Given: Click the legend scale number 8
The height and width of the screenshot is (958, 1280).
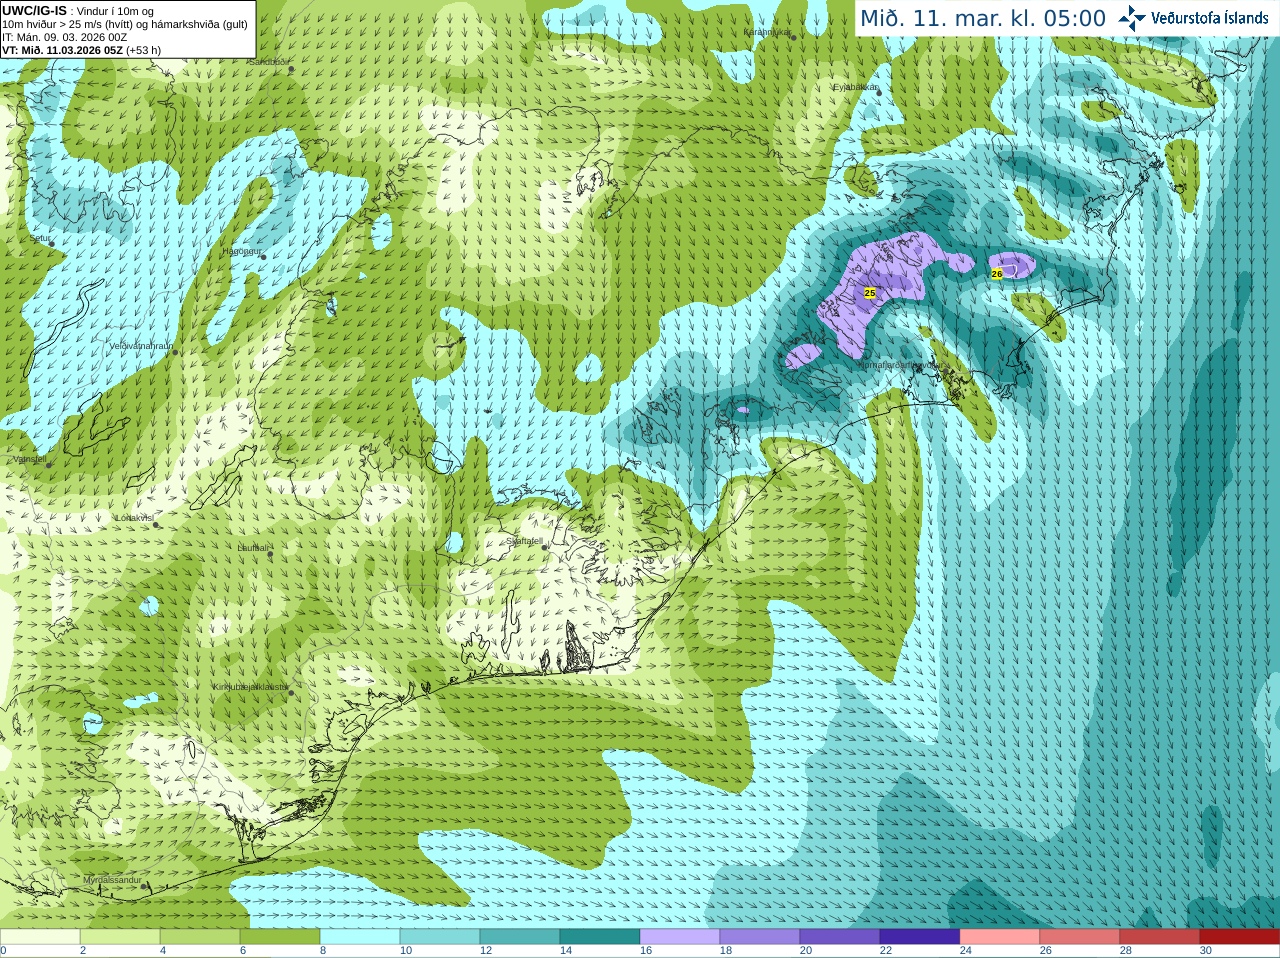Looking at the screenshot, I should tap(323, 951).
